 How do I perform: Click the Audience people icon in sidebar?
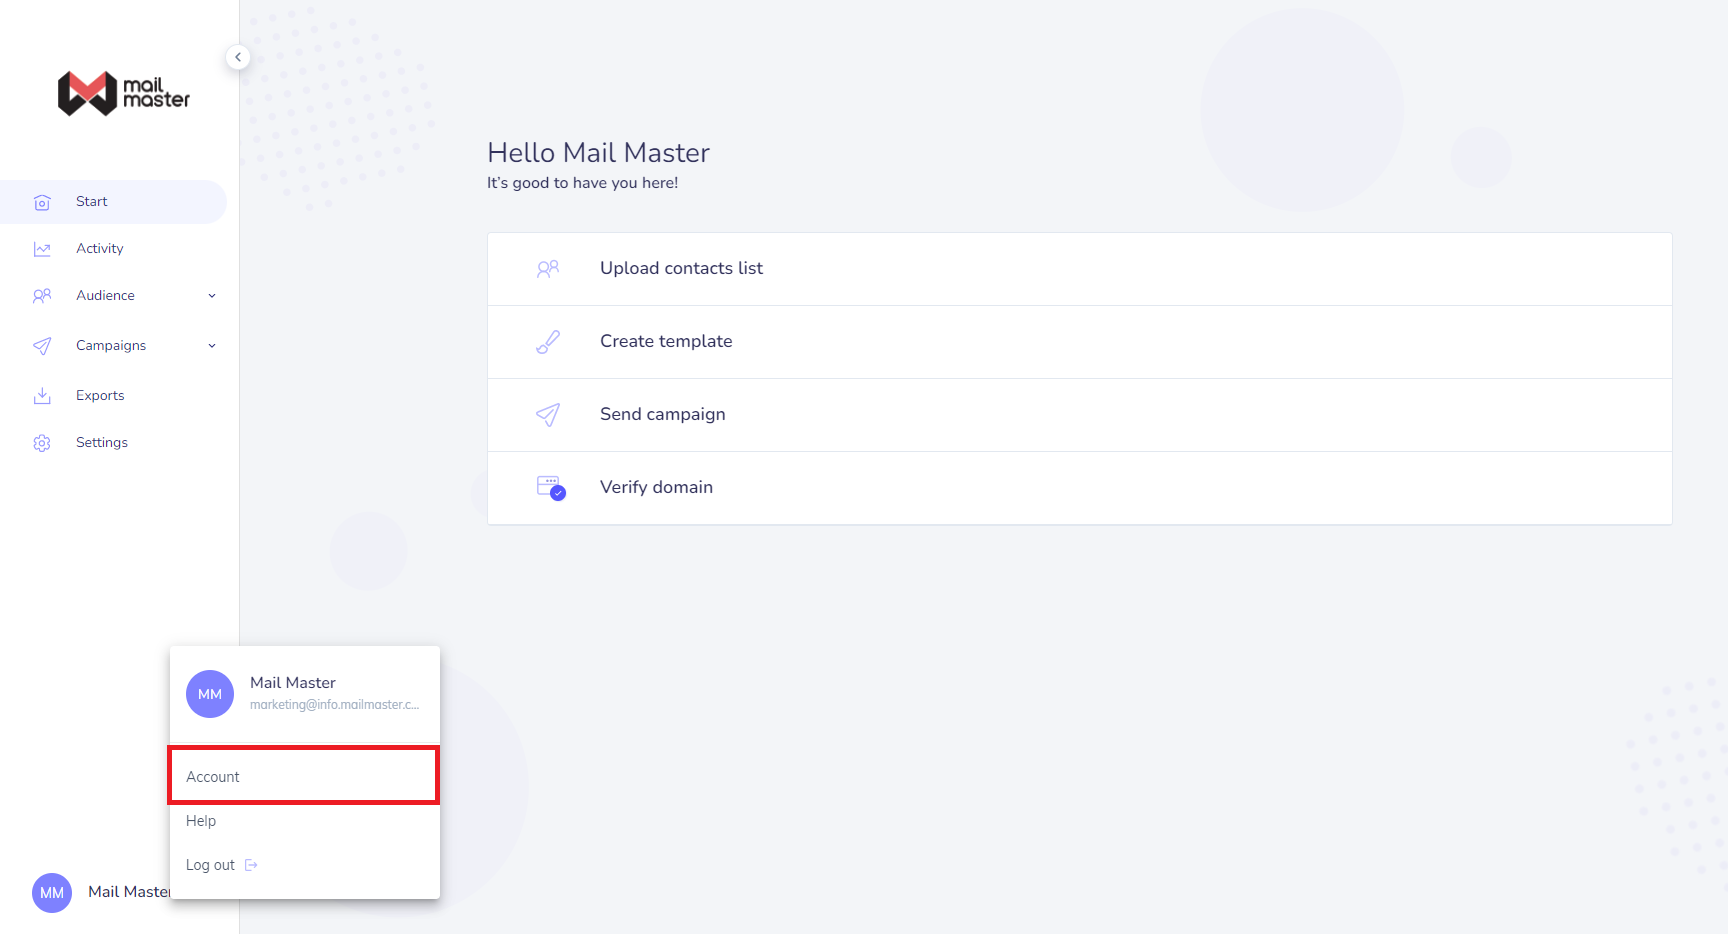[x=42, y=296]
